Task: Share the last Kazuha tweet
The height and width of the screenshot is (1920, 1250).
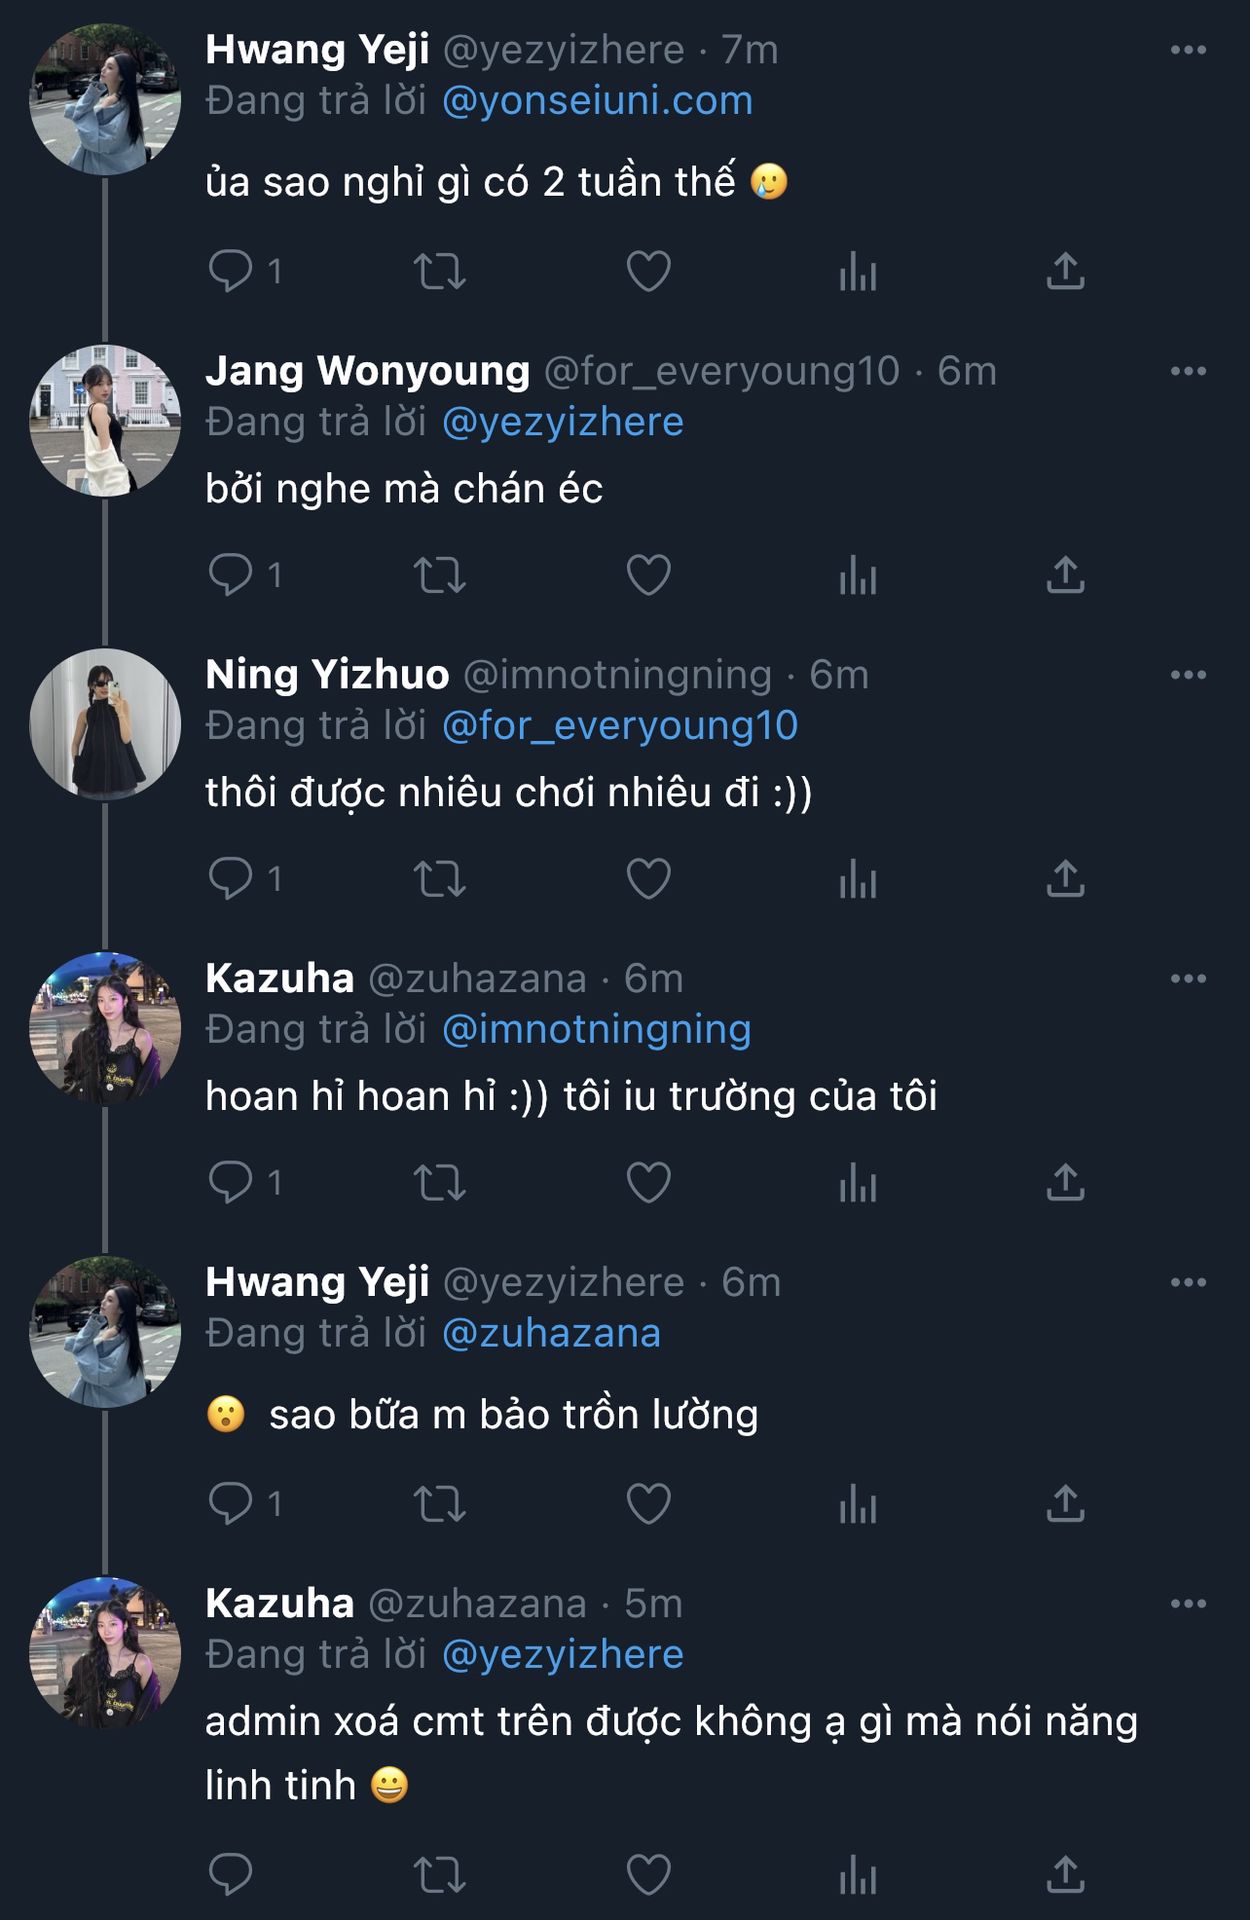Action: 1065,1875
